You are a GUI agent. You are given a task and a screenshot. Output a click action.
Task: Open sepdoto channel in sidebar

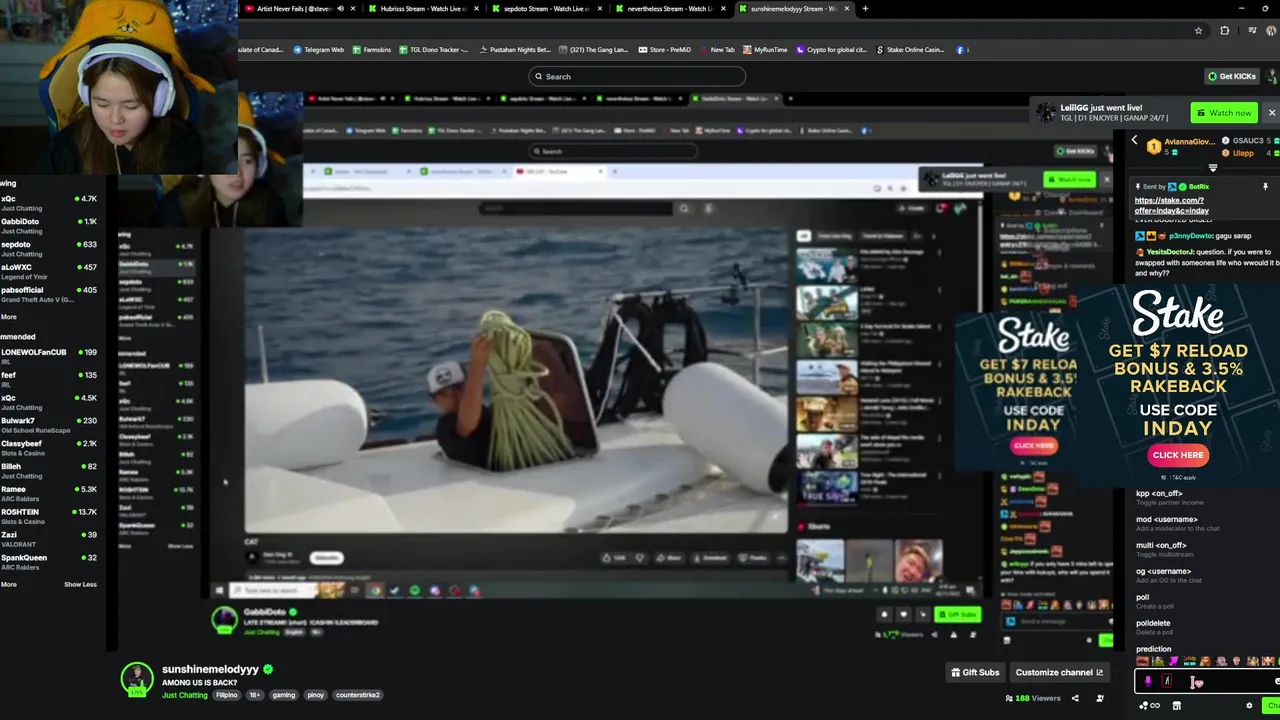pyautogui.click(x=50, y=249)
